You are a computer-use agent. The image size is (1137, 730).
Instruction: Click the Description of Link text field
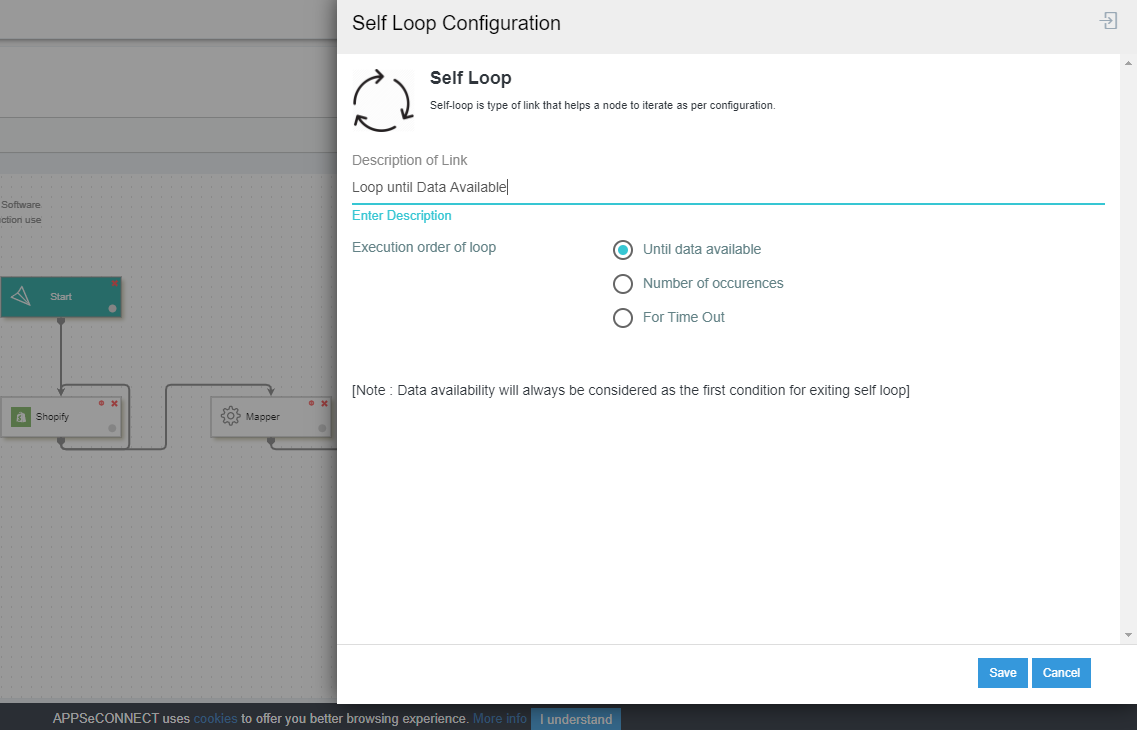click(x=727, y=187)
